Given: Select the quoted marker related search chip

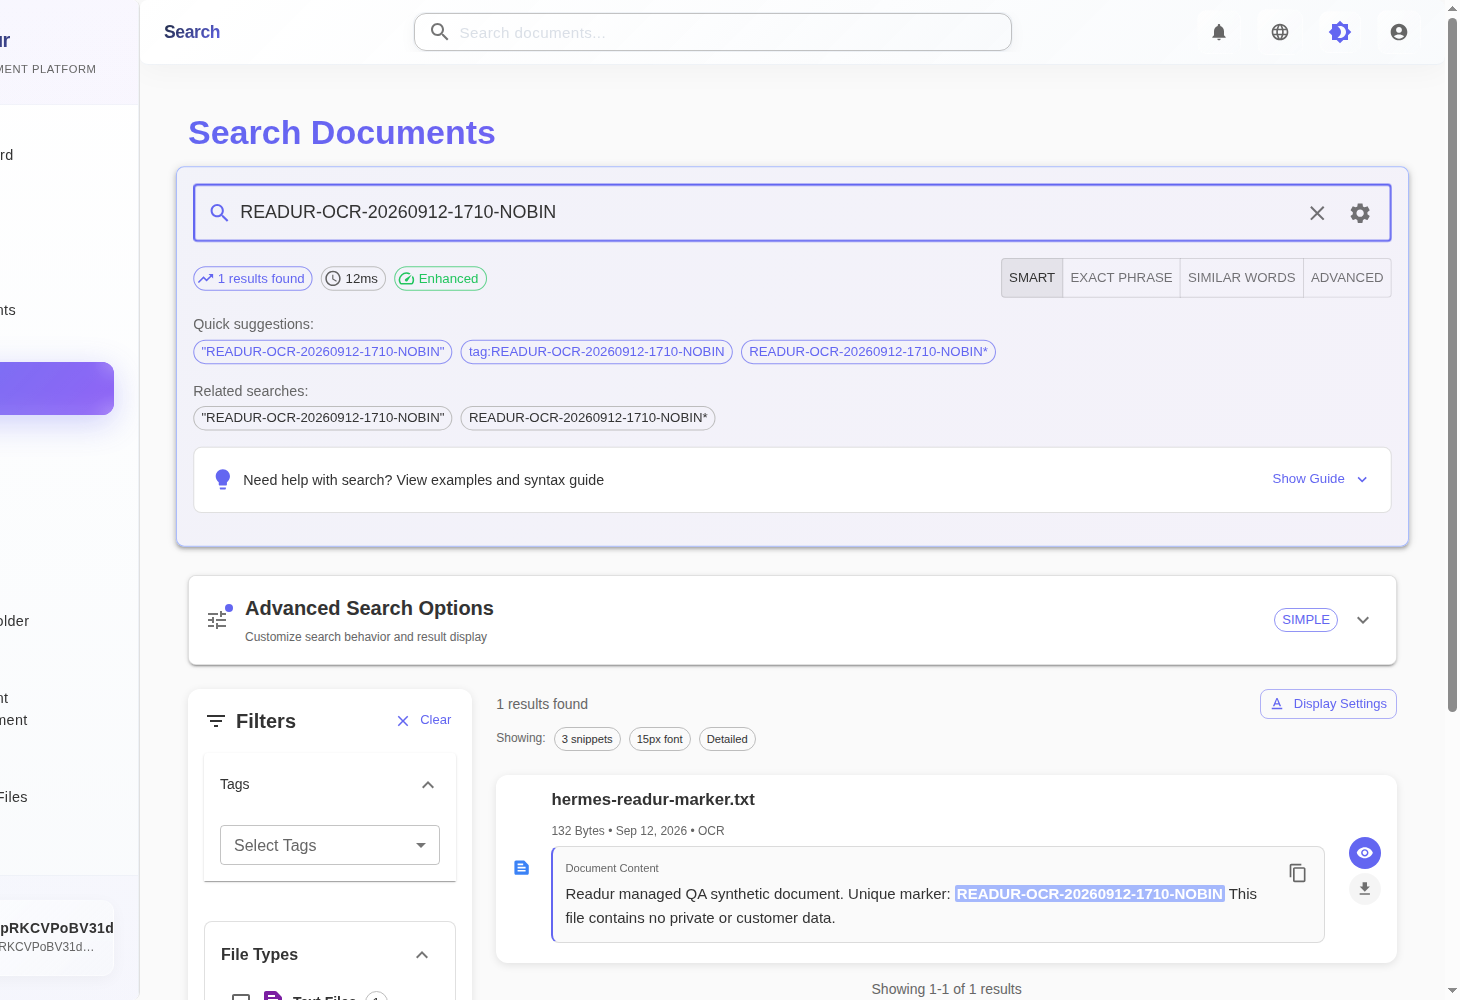Looking at the screenshot, I should point(323,418).
